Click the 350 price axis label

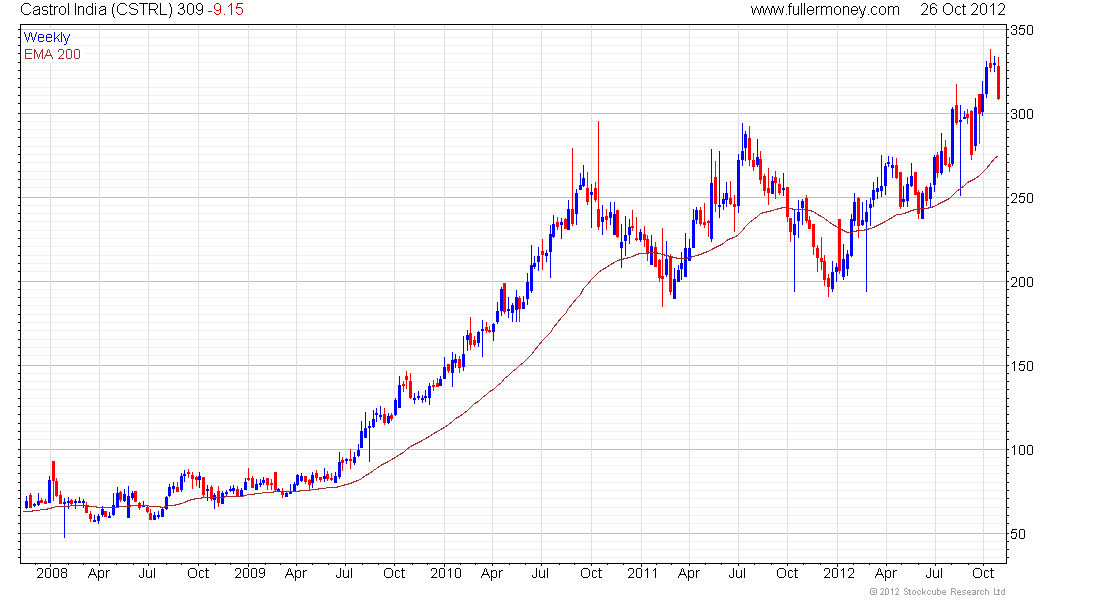point(1022,30)
